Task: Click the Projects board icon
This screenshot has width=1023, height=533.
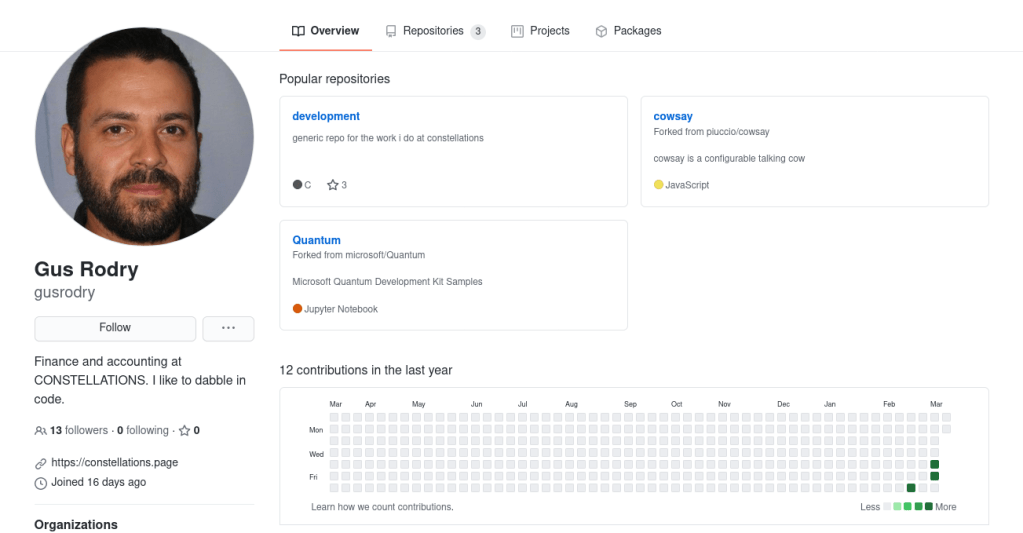Action: [x=517, y=31]
